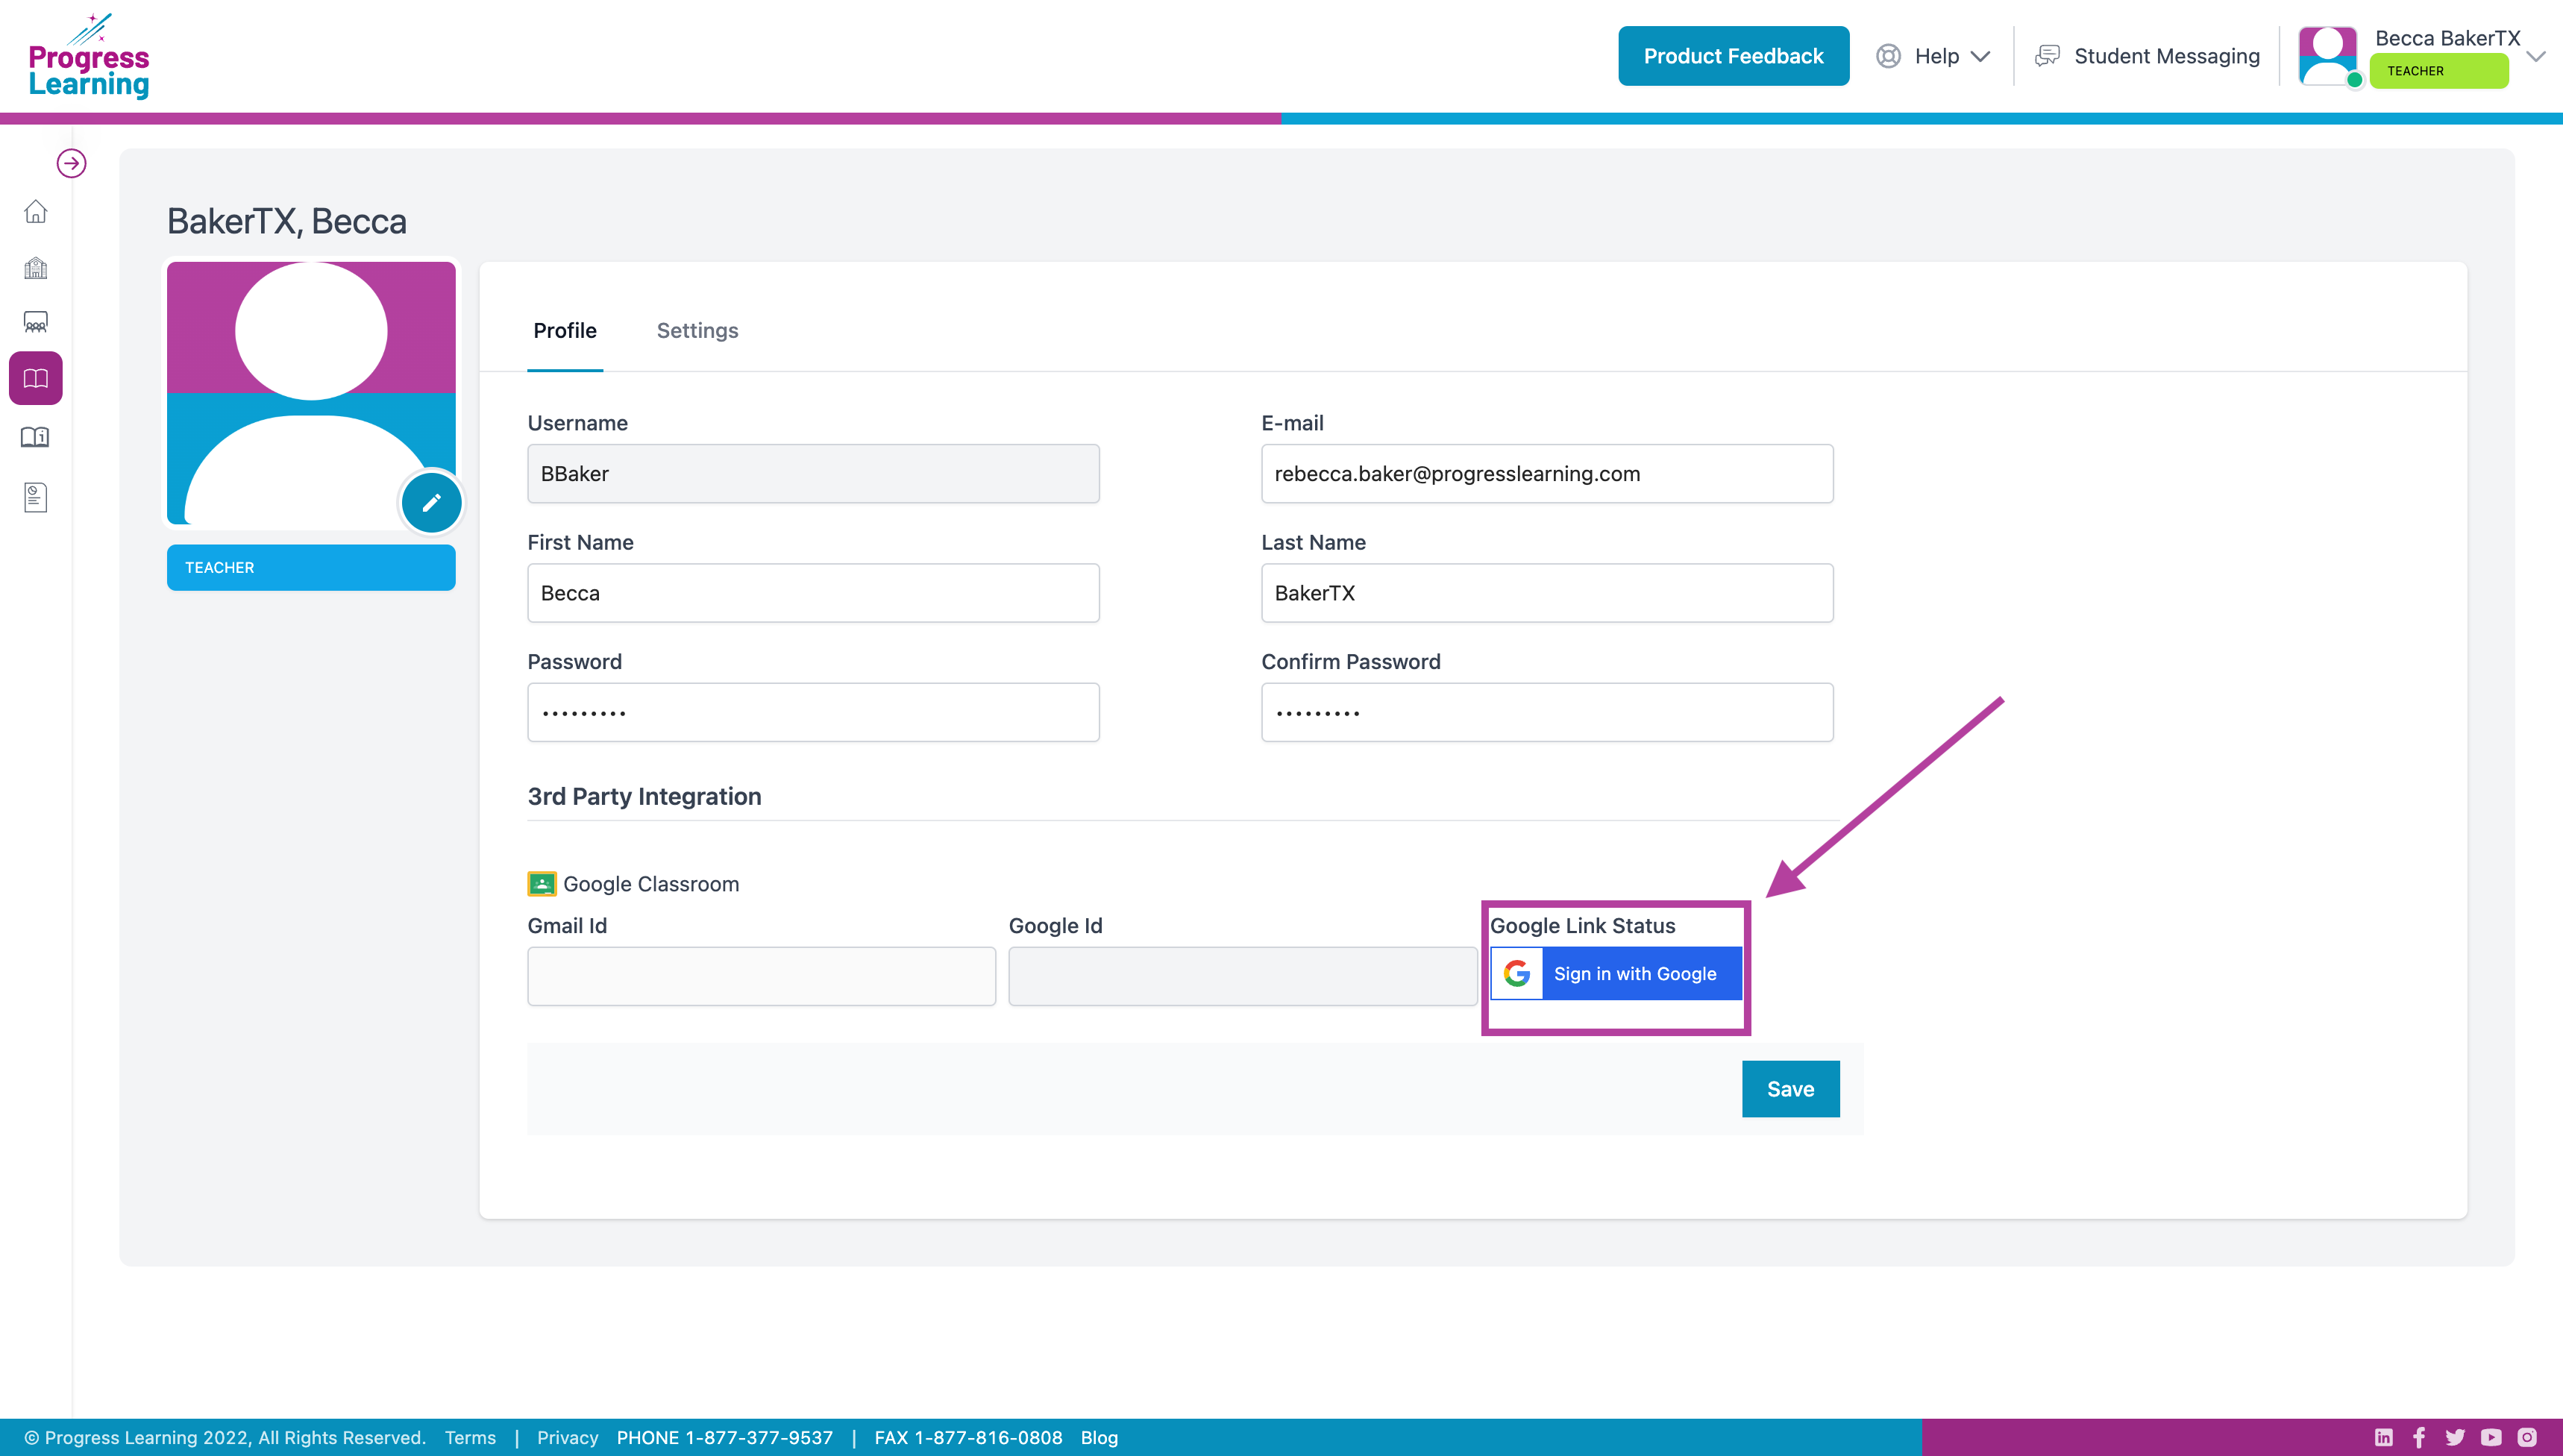
Task: Open the school building icon in sidebar
Action: [x=36, y=268]
